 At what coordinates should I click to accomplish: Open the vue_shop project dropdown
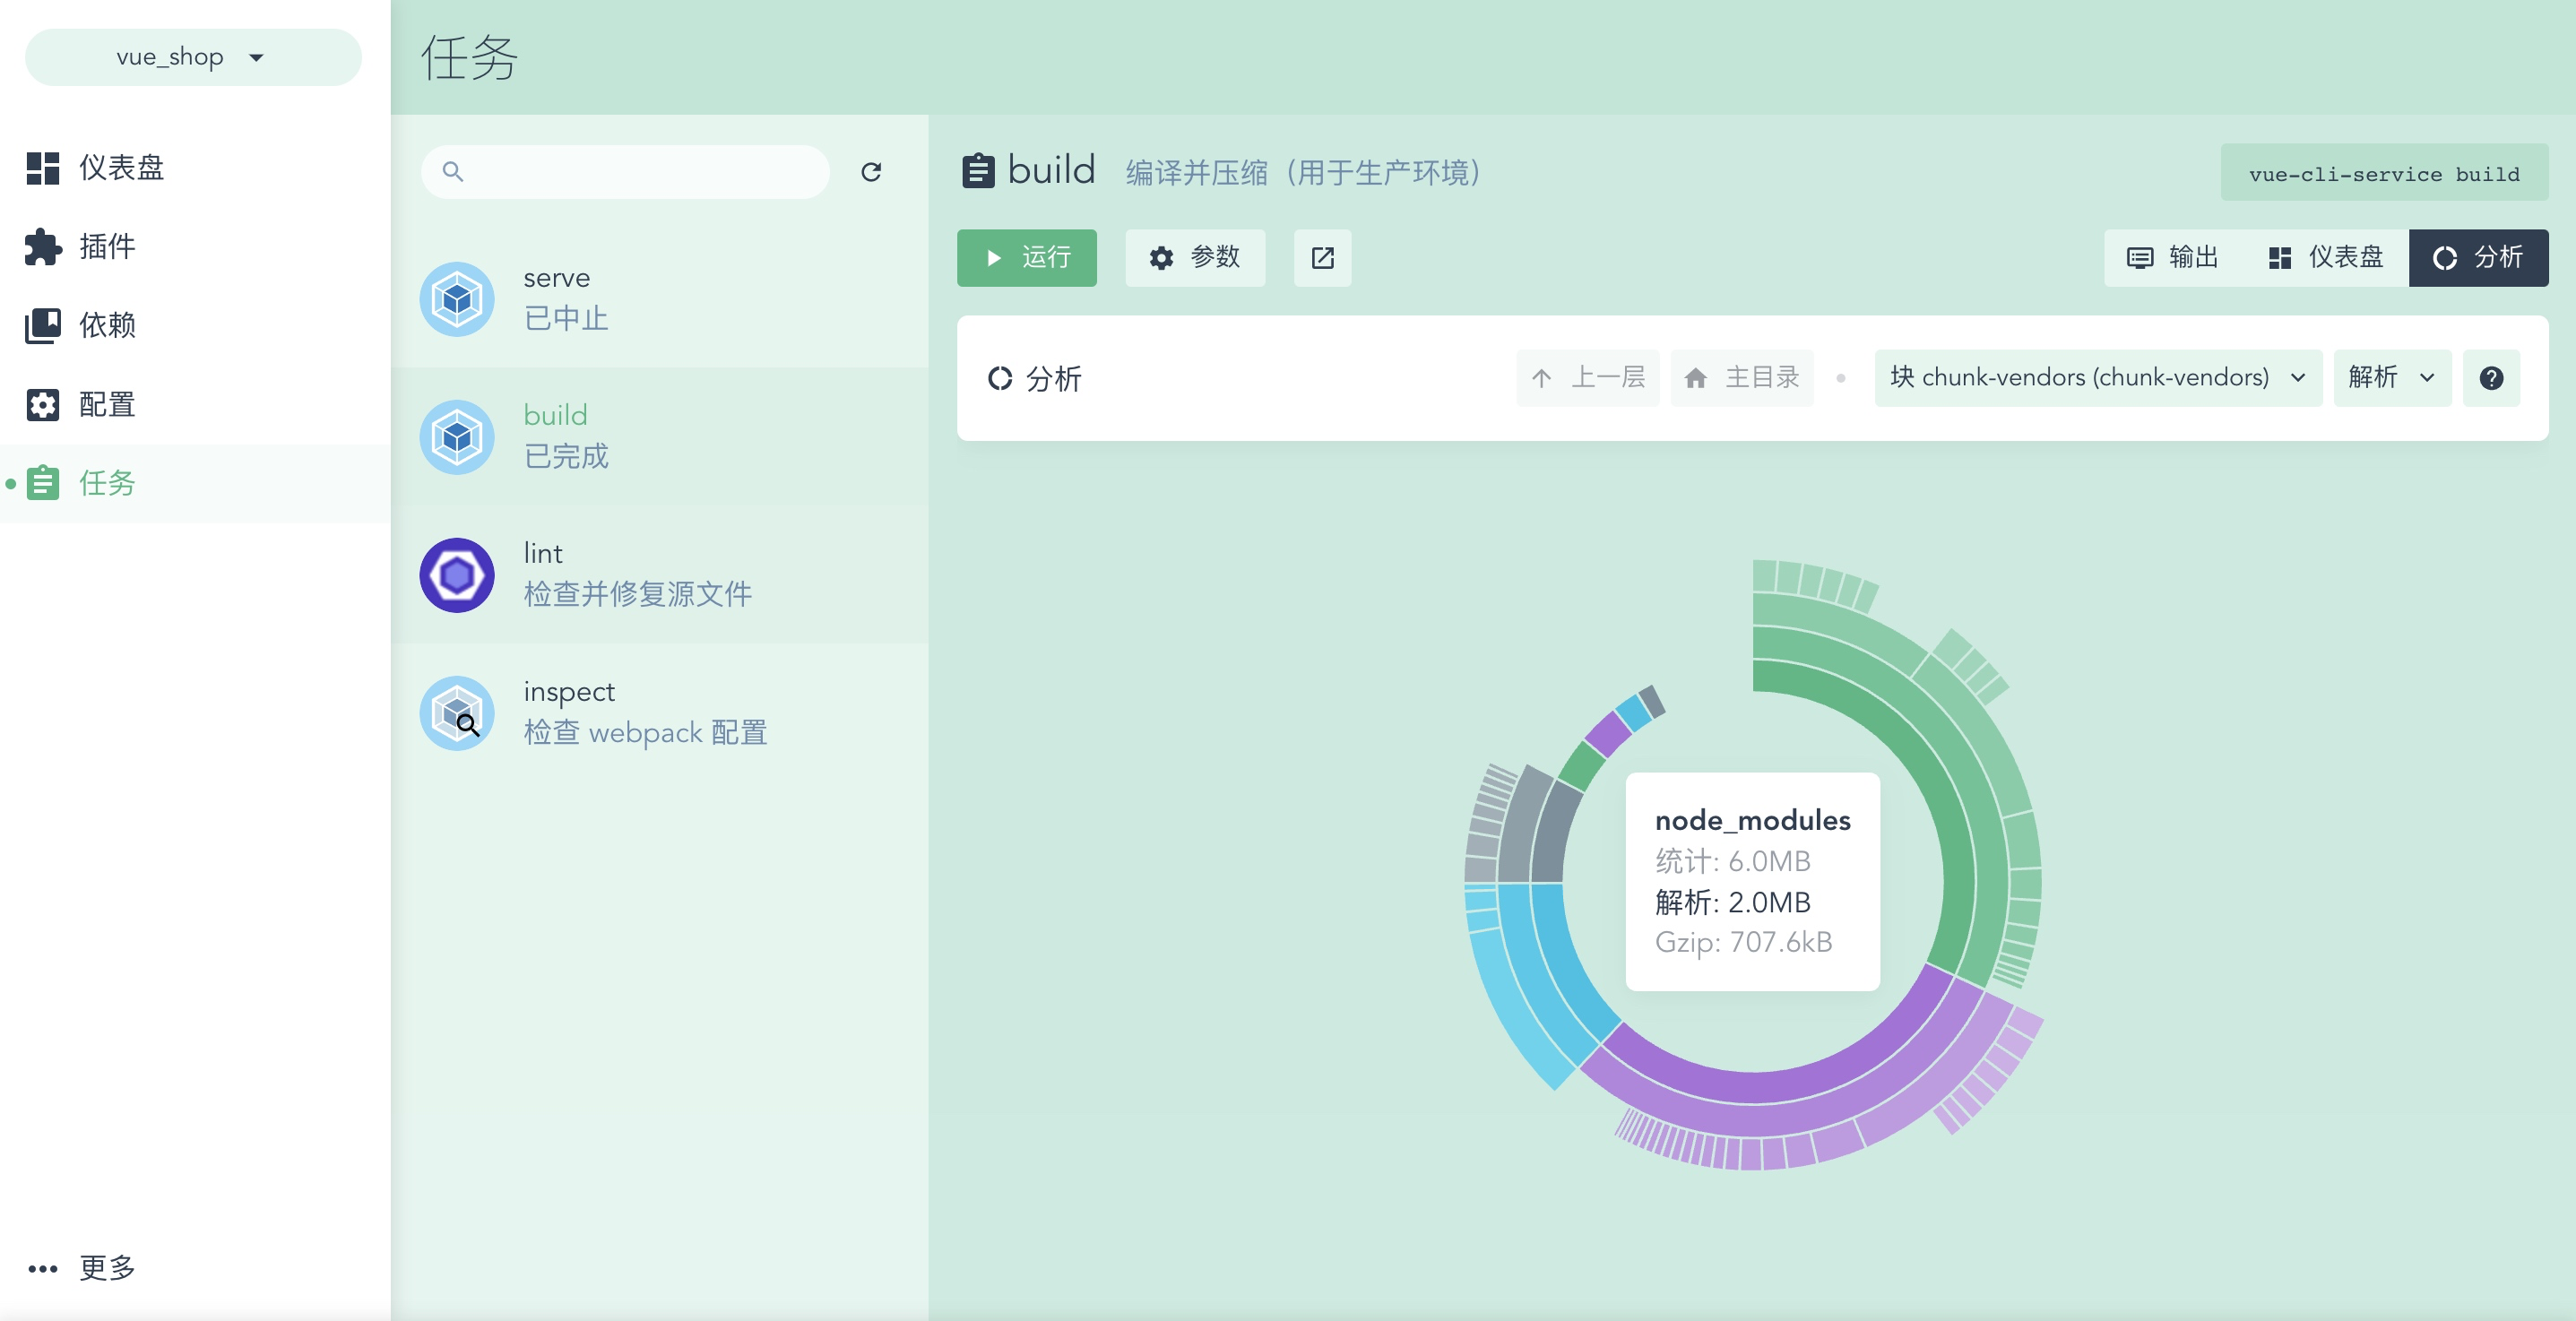coord(192,57)
